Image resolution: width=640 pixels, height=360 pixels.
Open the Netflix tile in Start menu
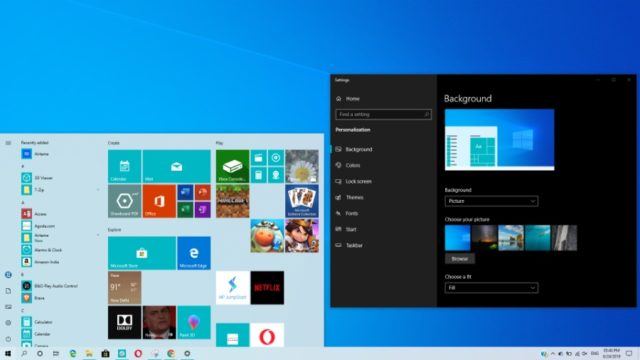coord(267,288)
